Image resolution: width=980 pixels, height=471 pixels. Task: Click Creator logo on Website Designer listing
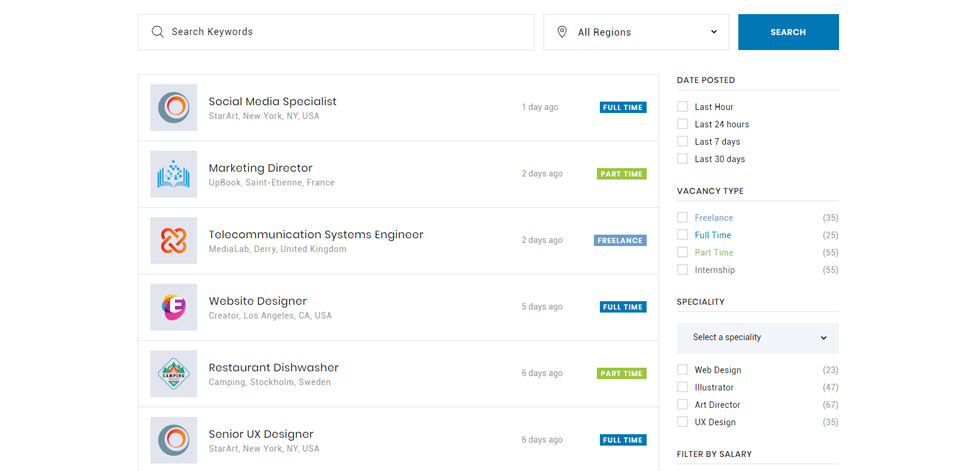174,307
